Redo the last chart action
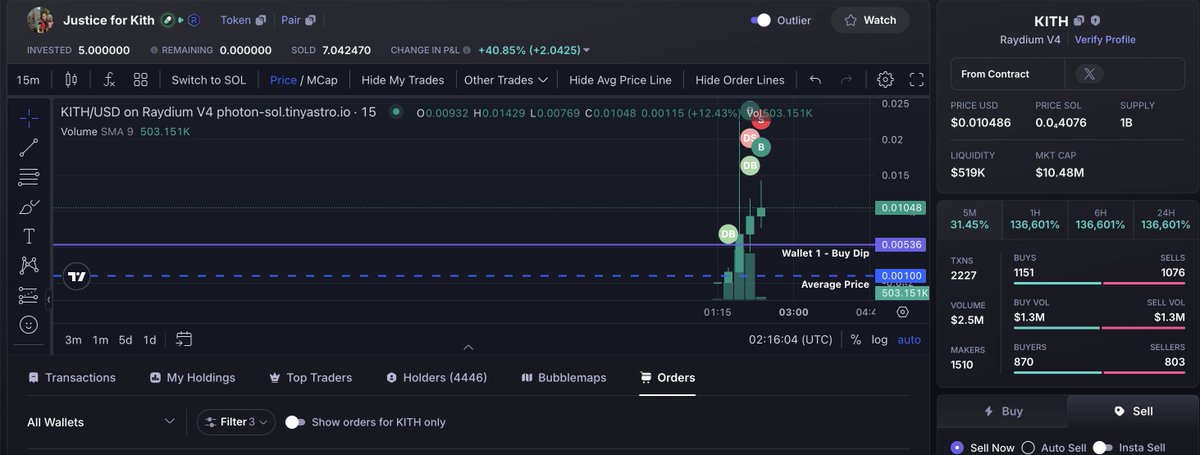1200x455 pixels. coord(846,80)
